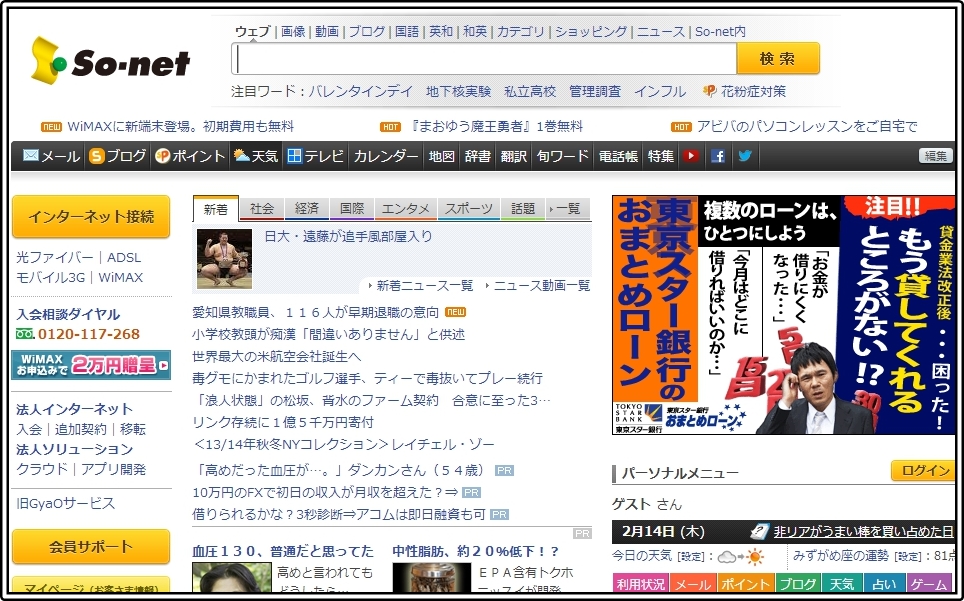Image resolution: width=964 pixels, height=601 pixels.
Task: Open 新着ニュース一覧 link
Action: 425,286
